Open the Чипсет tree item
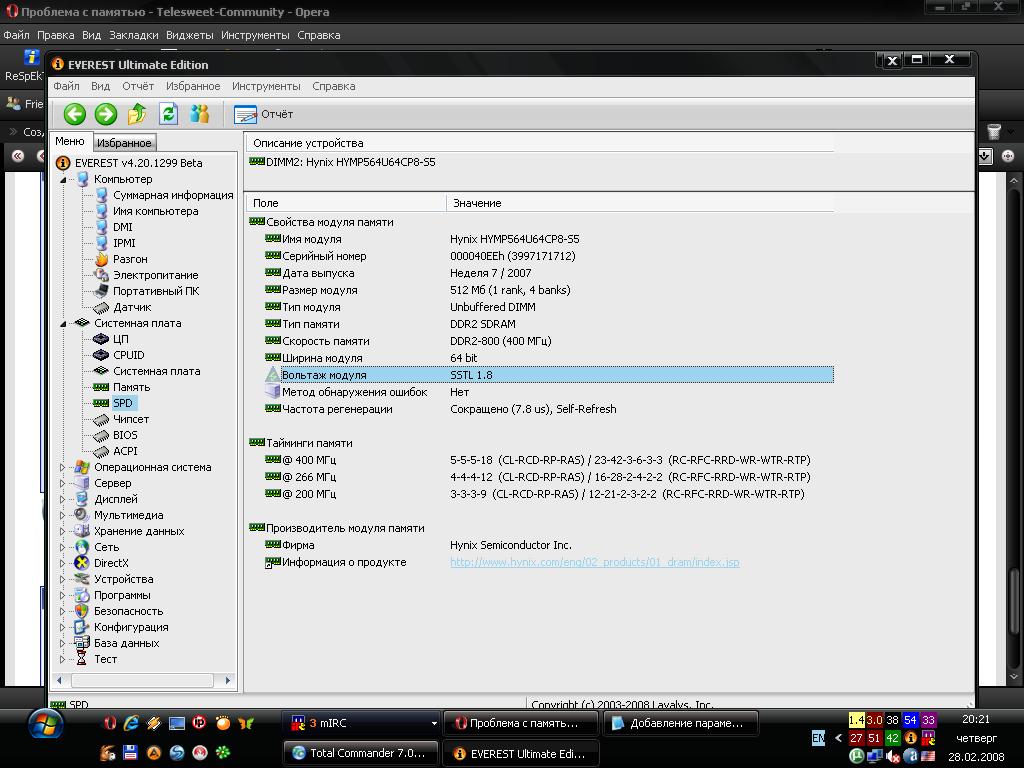1024x768 pixels. [130, 419]
